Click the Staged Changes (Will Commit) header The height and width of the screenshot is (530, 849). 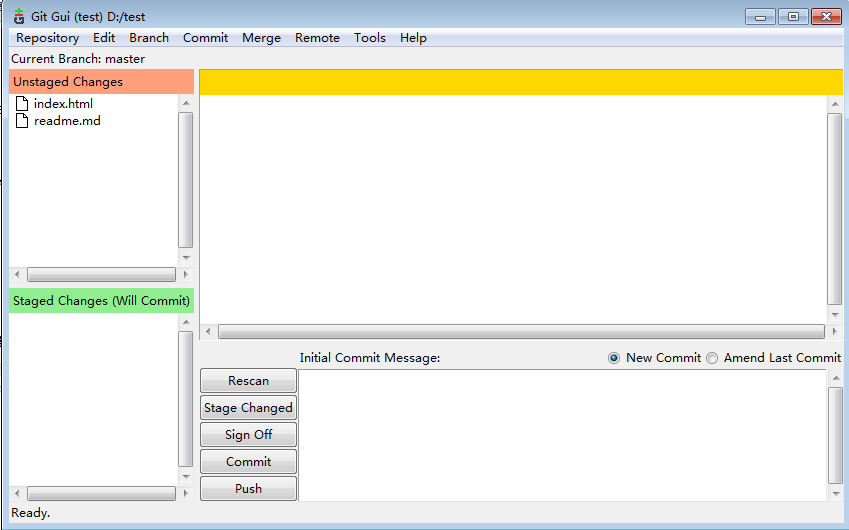(101, 300)
